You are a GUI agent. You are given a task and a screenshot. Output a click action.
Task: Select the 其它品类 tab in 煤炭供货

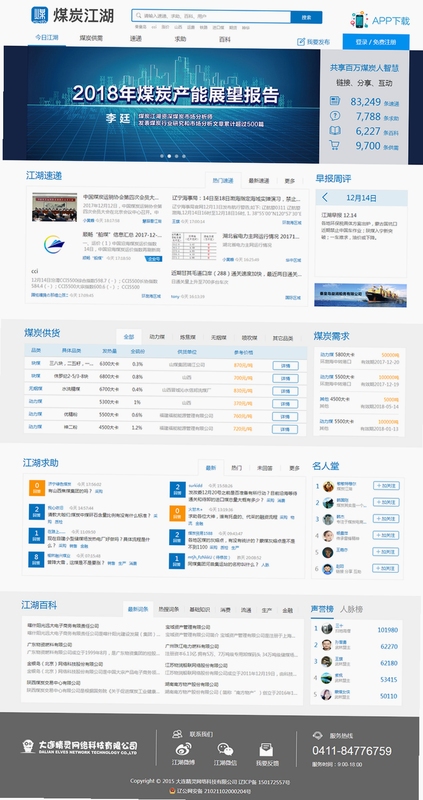pos(282,338)
